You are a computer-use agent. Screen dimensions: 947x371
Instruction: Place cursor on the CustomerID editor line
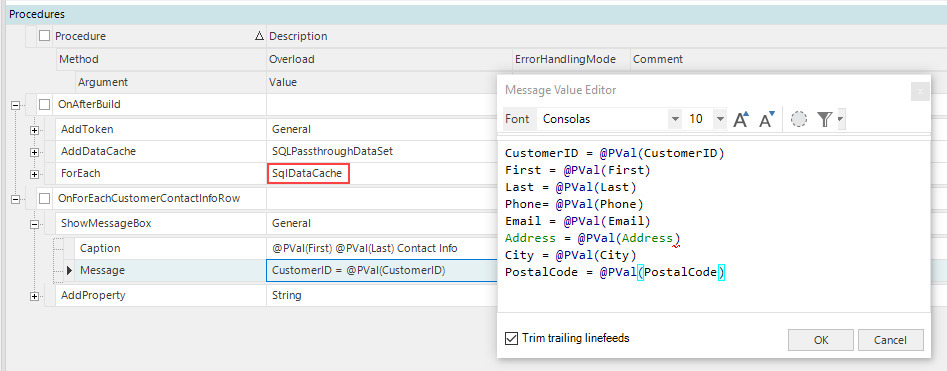point(614,153)
